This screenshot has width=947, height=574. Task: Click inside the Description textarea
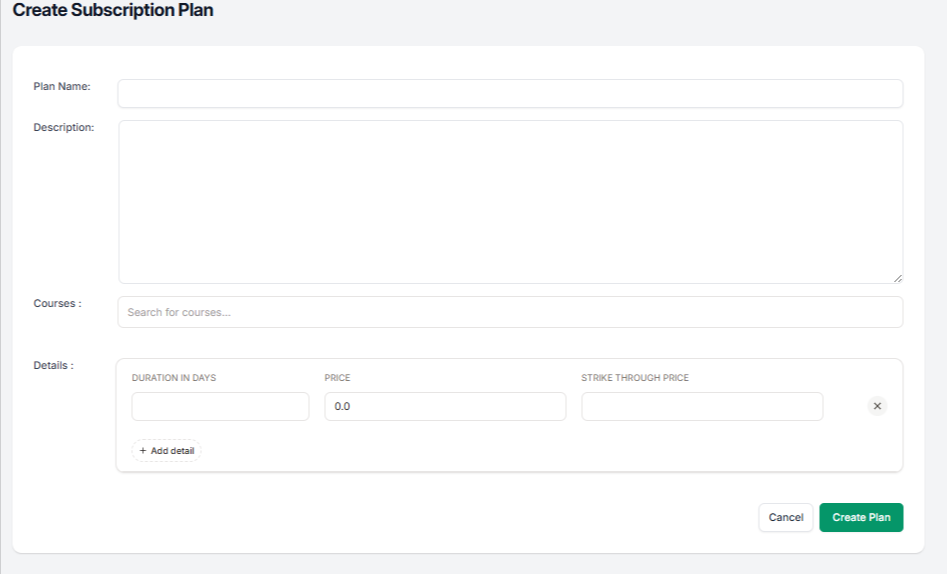point(510,201)
